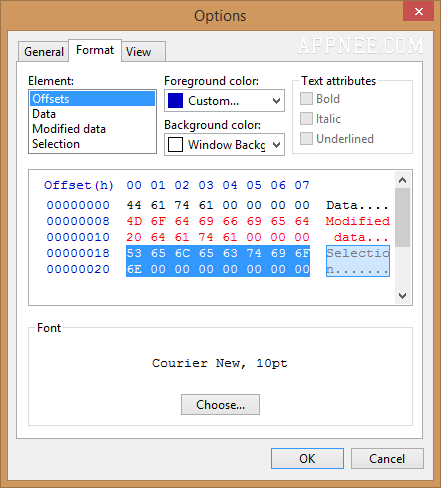Click offset 00000020 in preview
Screen dimensions: 441x488
pyautogui.click(x=78, y=269)
